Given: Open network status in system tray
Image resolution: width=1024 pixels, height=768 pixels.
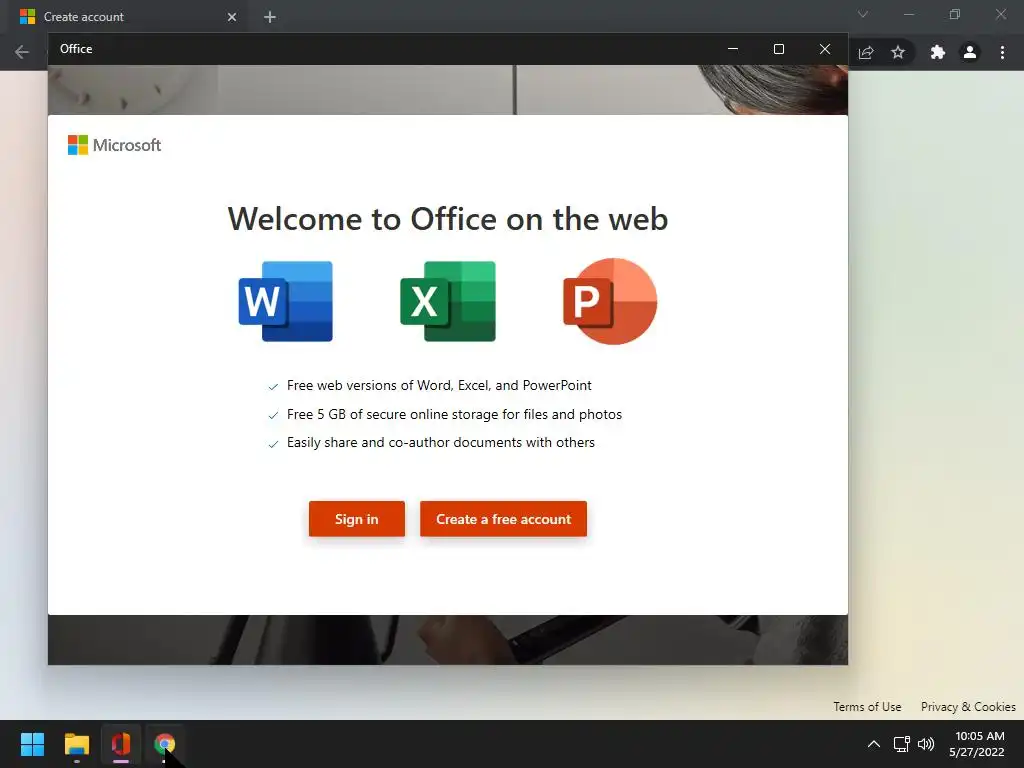Looking at the screenshot, I should click(902, 744).
